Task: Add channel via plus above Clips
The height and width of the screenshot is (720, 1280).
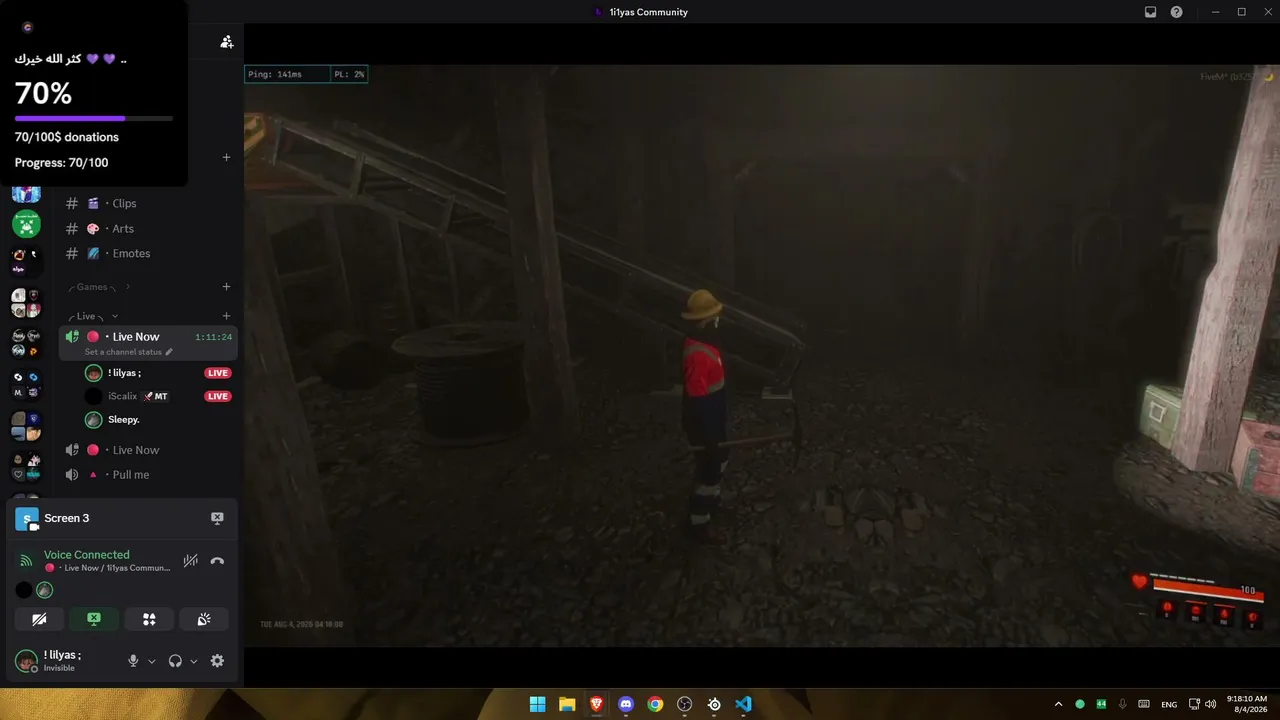Action: (226, 157)
